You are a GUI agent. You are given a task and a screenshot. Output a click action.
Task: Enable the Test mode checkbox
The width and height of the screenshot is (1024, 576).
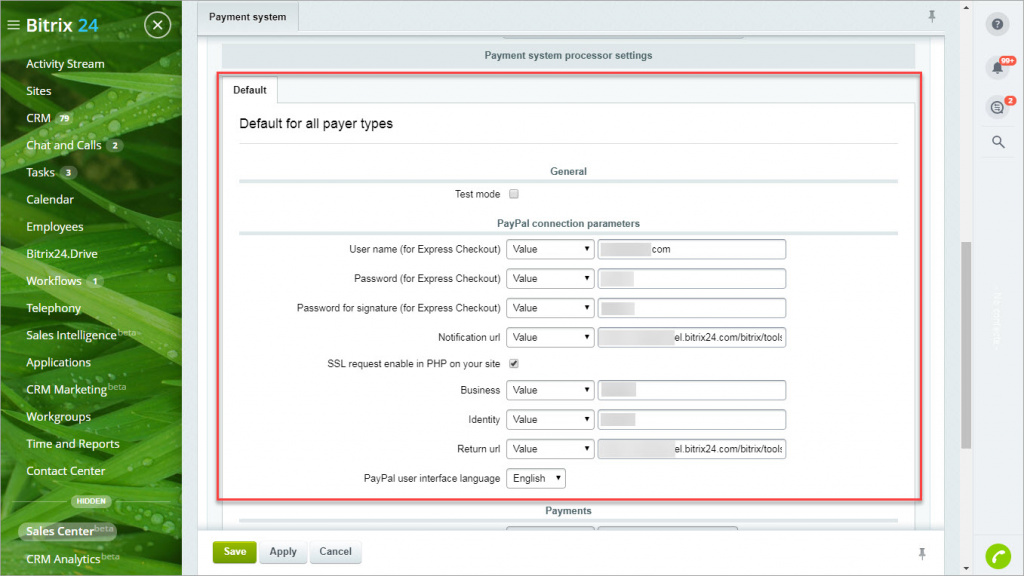click(x=514, y=194)
